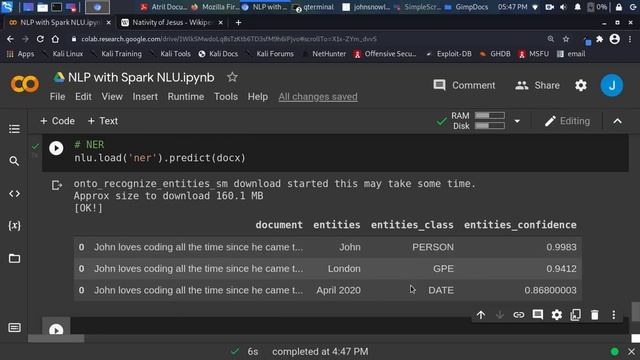Open the email bookmark
The image size is (640, 360).
(571, 54)
